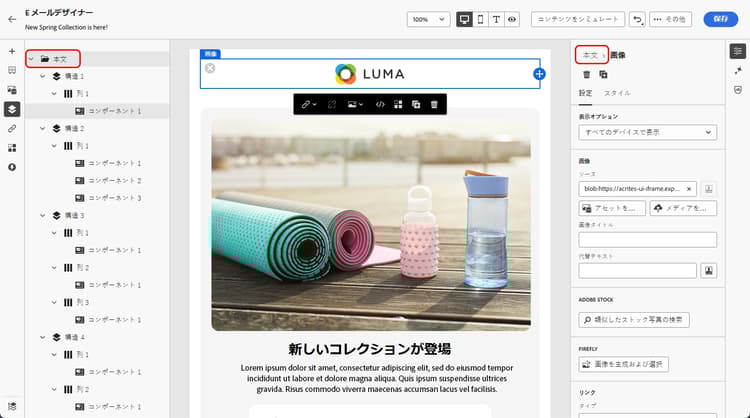Delete the image using floating toolbar trash
Viewport: 750px width, 418px height.
[x=434, y=104]
